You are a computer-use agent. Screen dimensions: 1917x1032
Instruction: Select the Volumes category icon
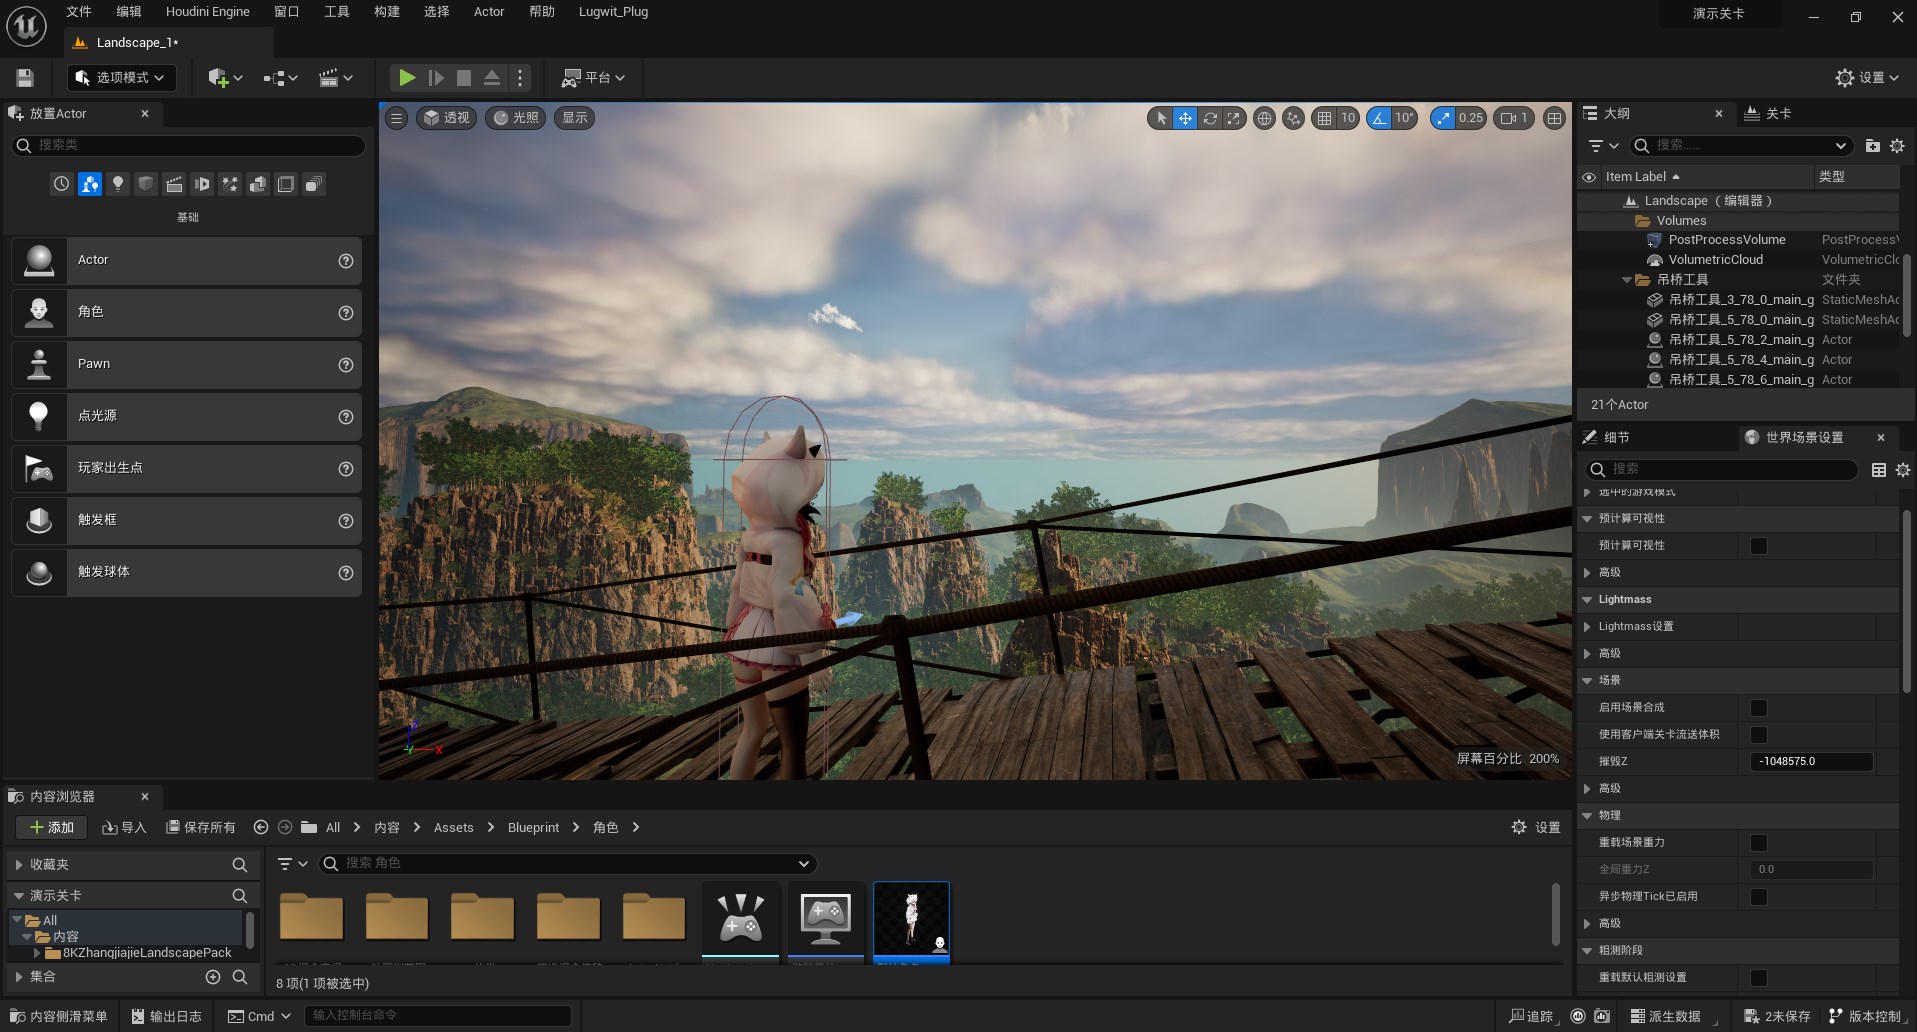click(286, 184)
